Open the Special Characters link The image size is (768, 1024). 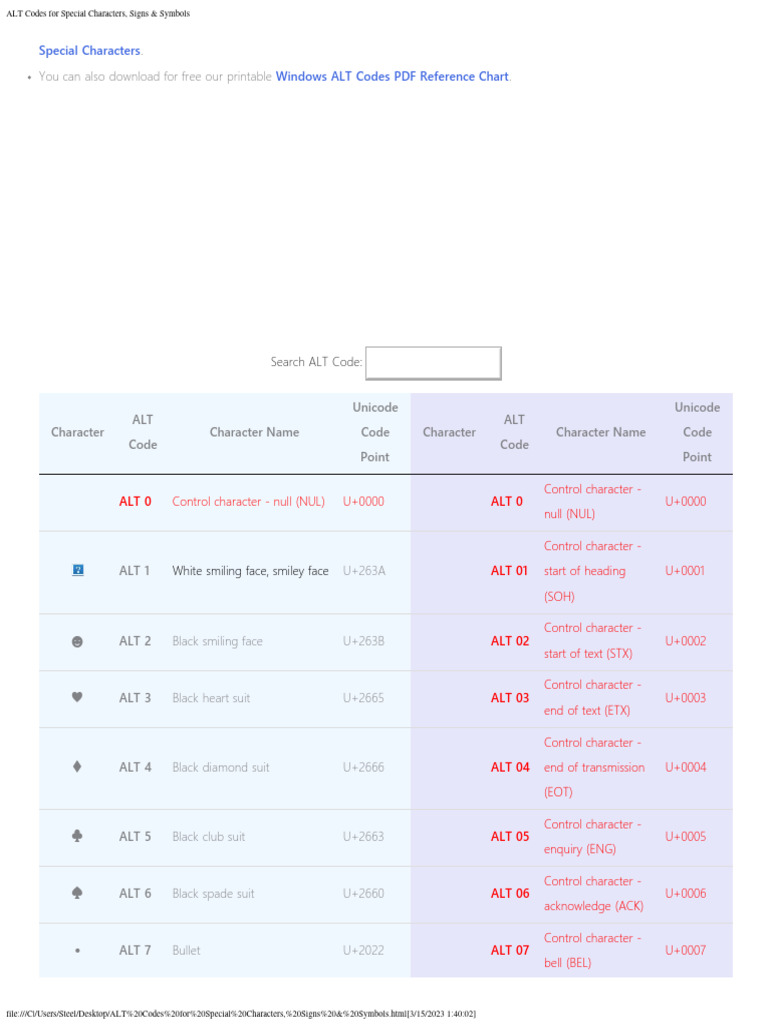tap(90, 50)
